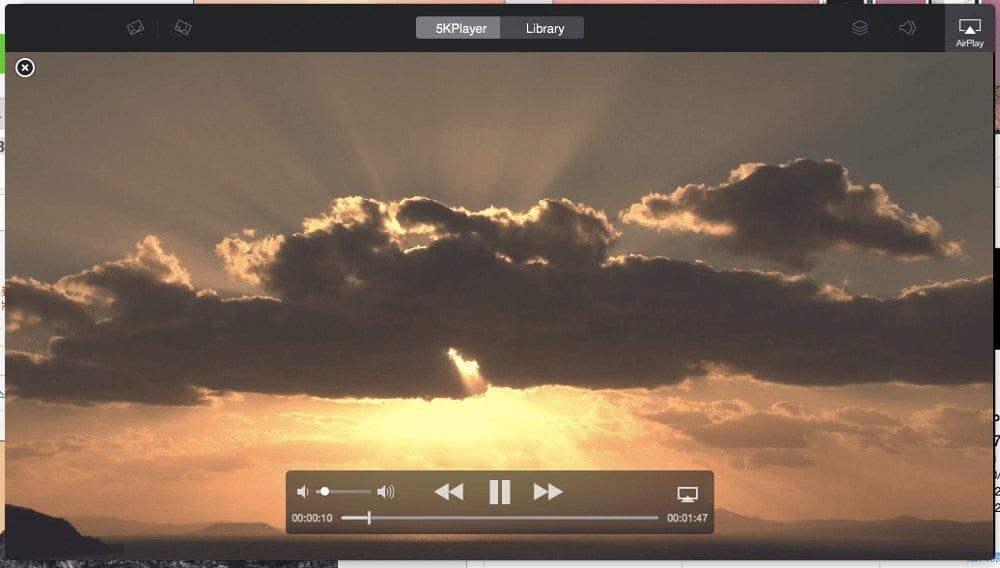The width and height of the screenshot is (1000, 568).
Task: Click the elapsed time 00:00:10 label
Action: pos(312,518)
